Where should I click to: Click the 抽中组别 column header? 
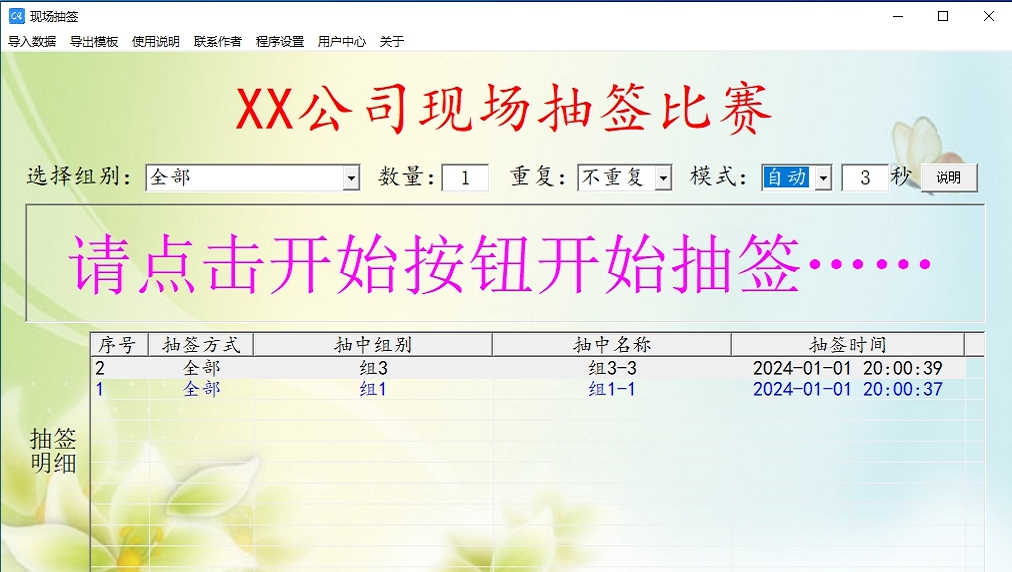tap(373, 345)
